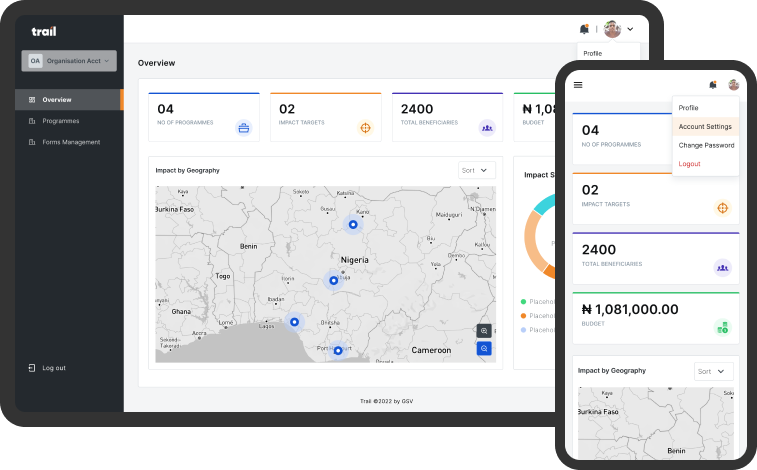Expand the Organisation Acct switcher
This screenshot has height=470, width=757.
click(69, 61)
